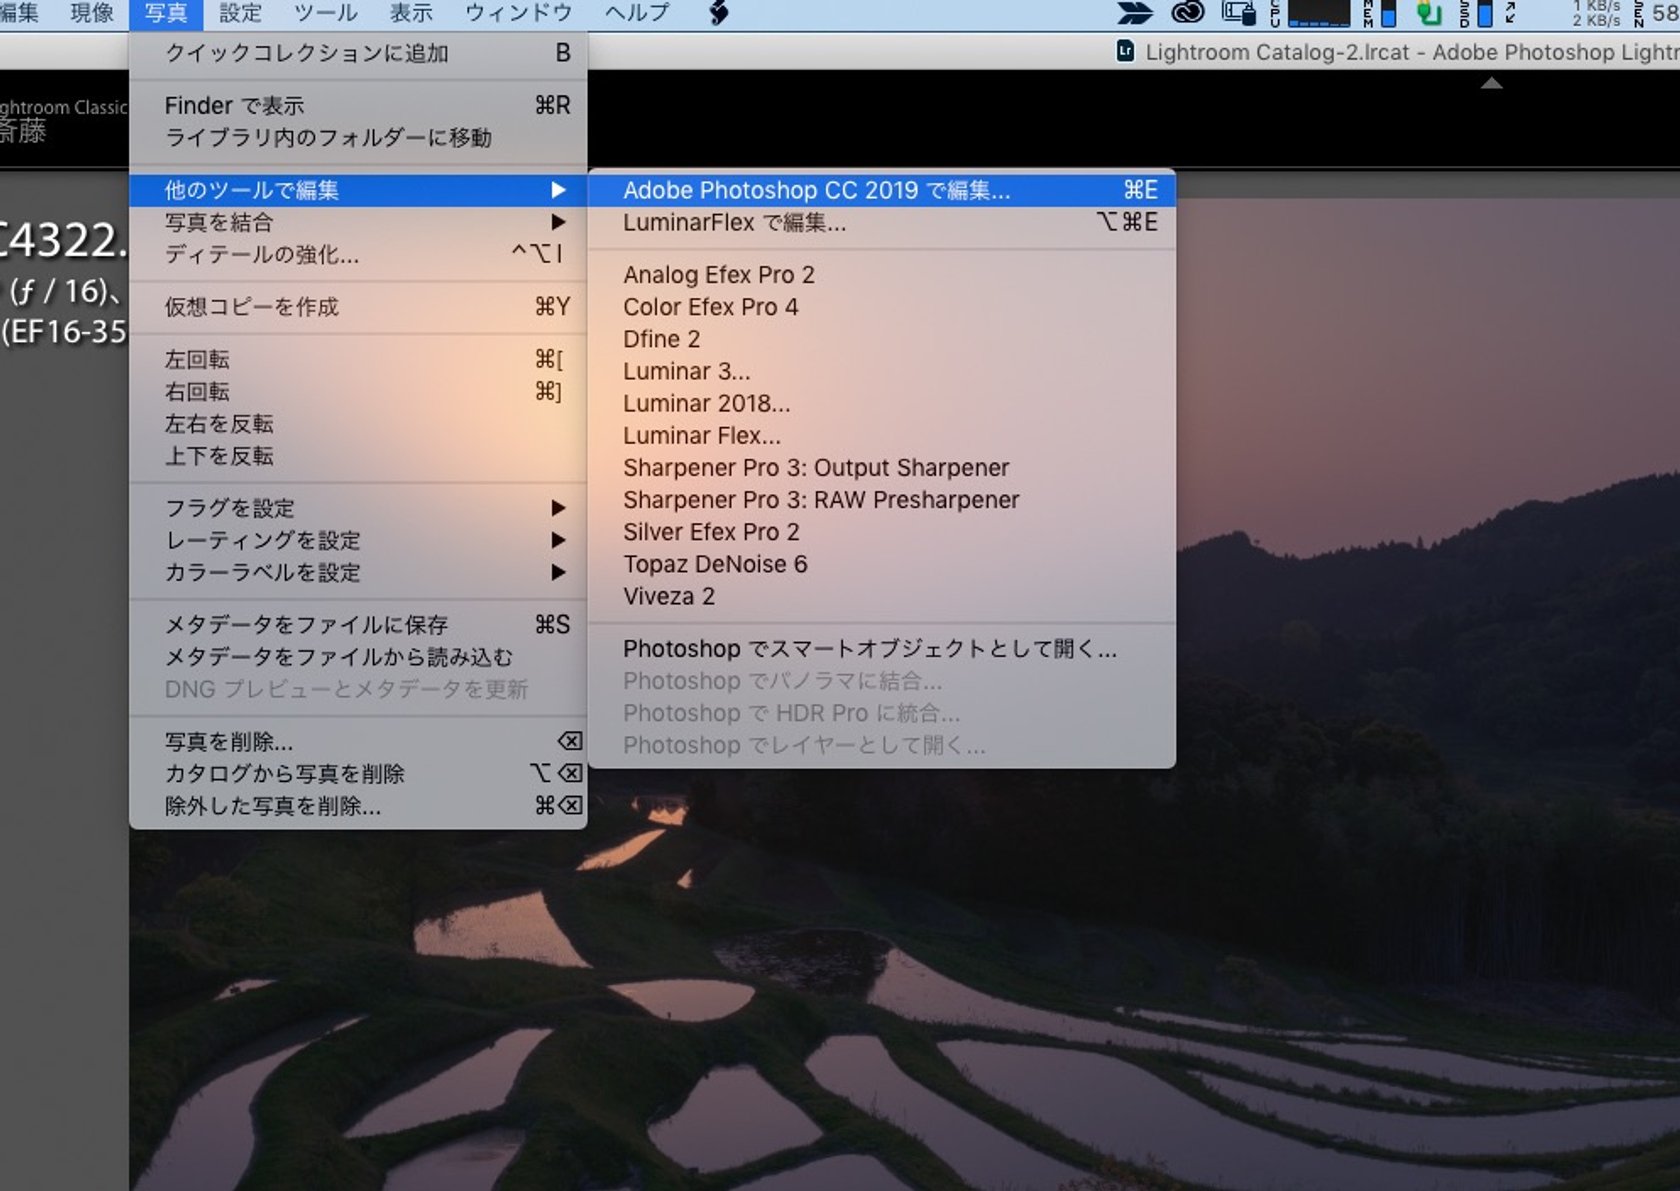Choose 写真を削除...
The width and height of the screenshot is (1680, 1191).
(358, 742)
